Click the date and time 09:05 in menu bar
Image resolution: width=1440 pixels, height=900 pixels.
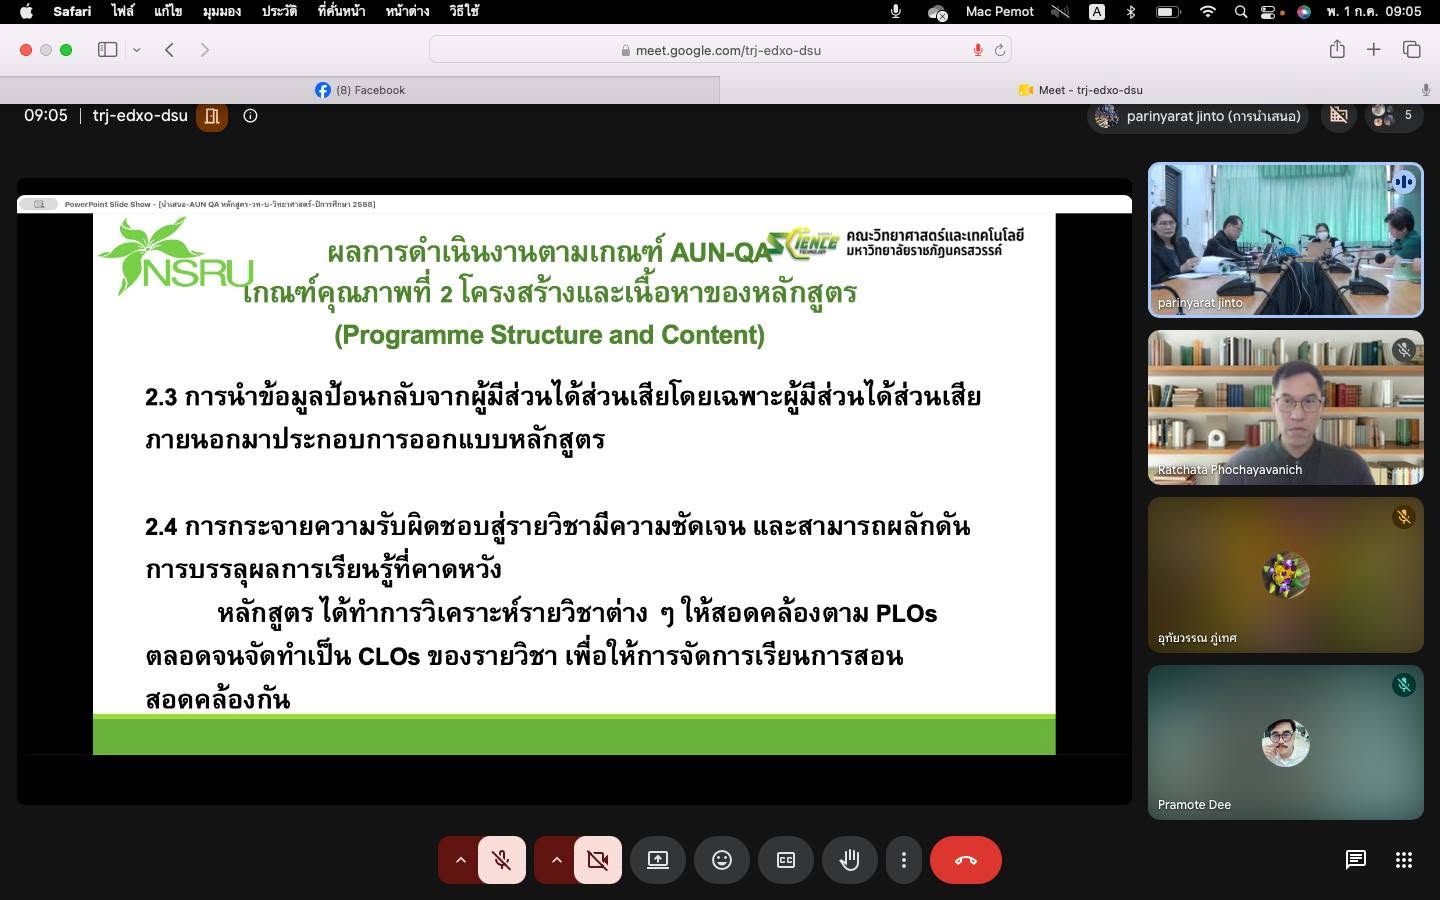[x=1374, y=11]
